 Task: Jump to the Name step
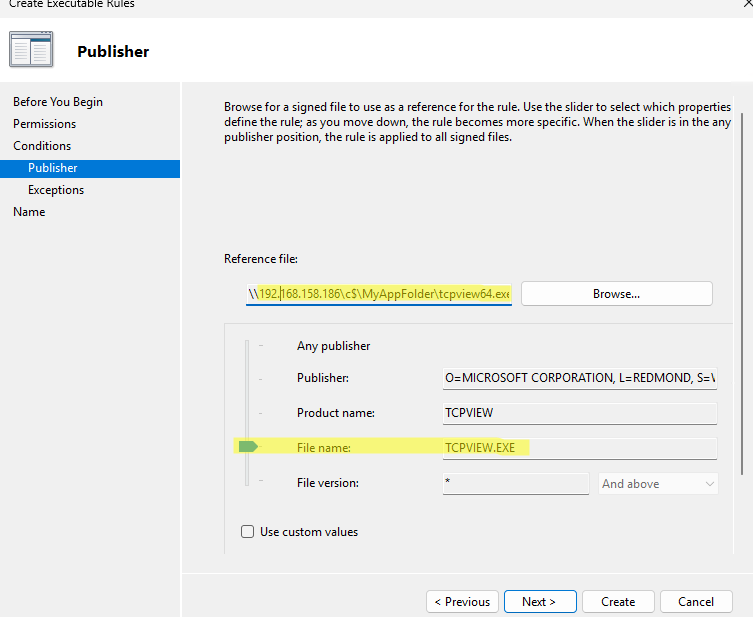[x=29, y=212]
